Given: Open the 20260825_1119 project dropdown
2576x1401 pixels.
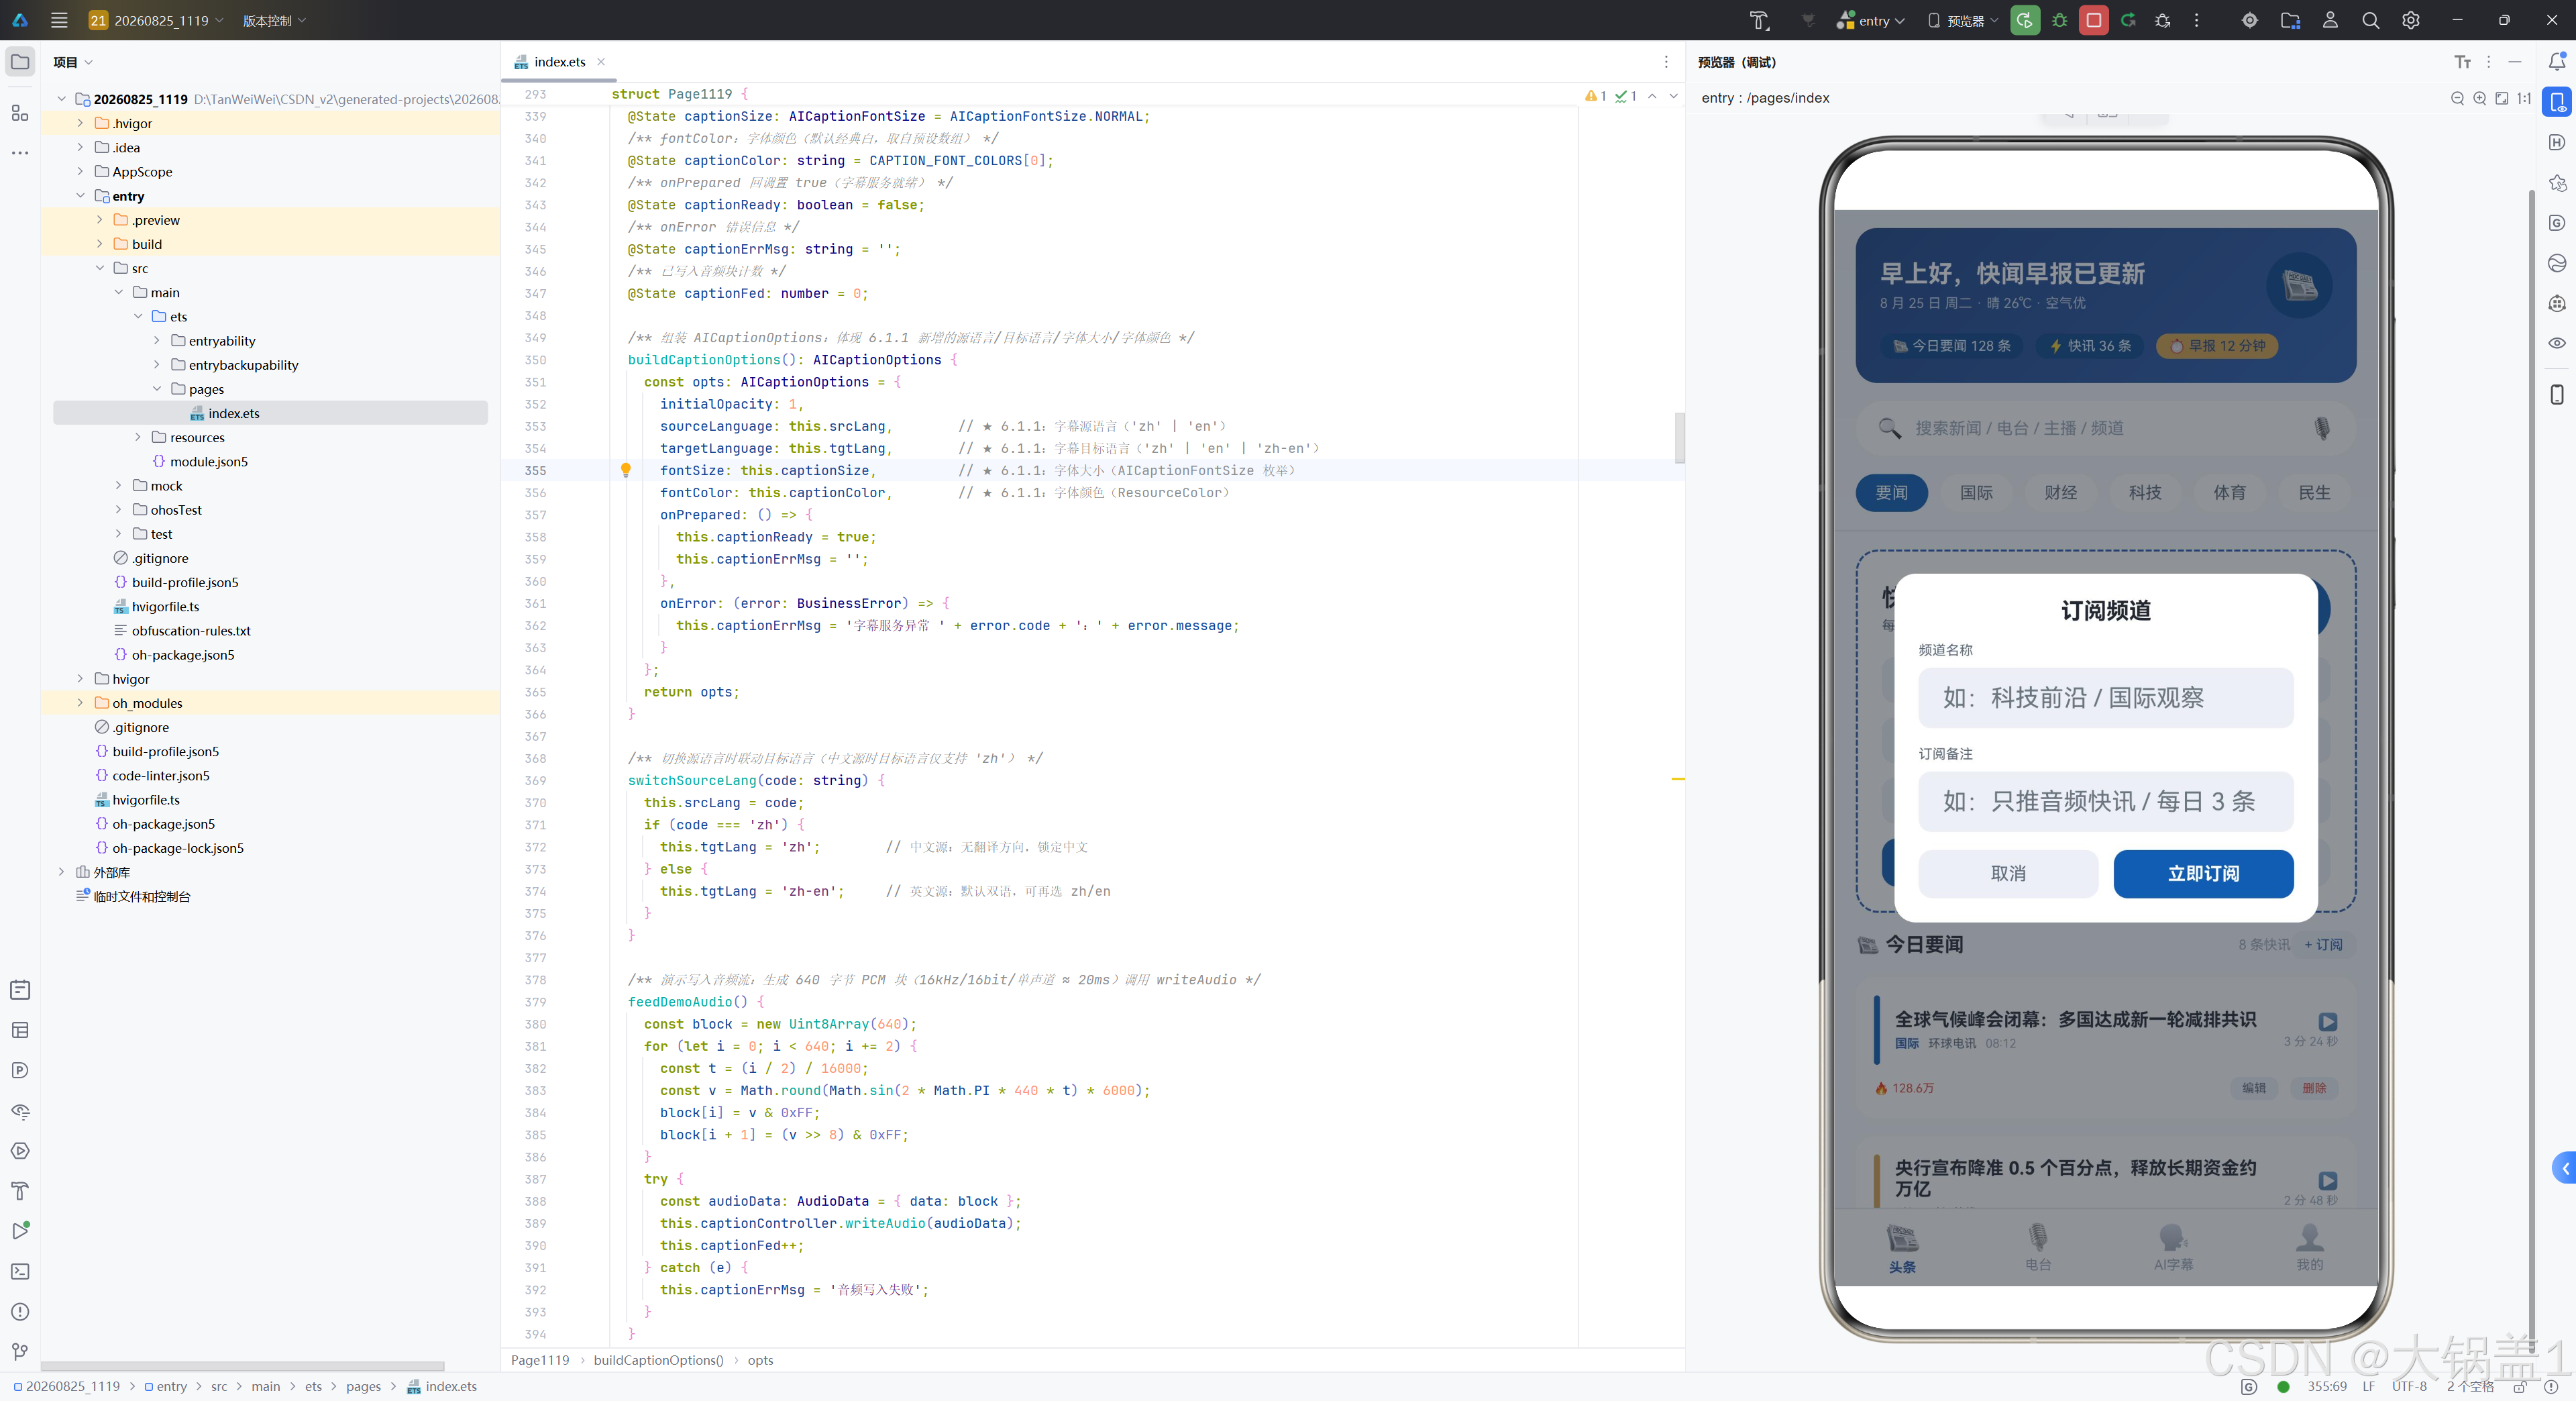Looking at the screenshot, I should tap(155, 20).
